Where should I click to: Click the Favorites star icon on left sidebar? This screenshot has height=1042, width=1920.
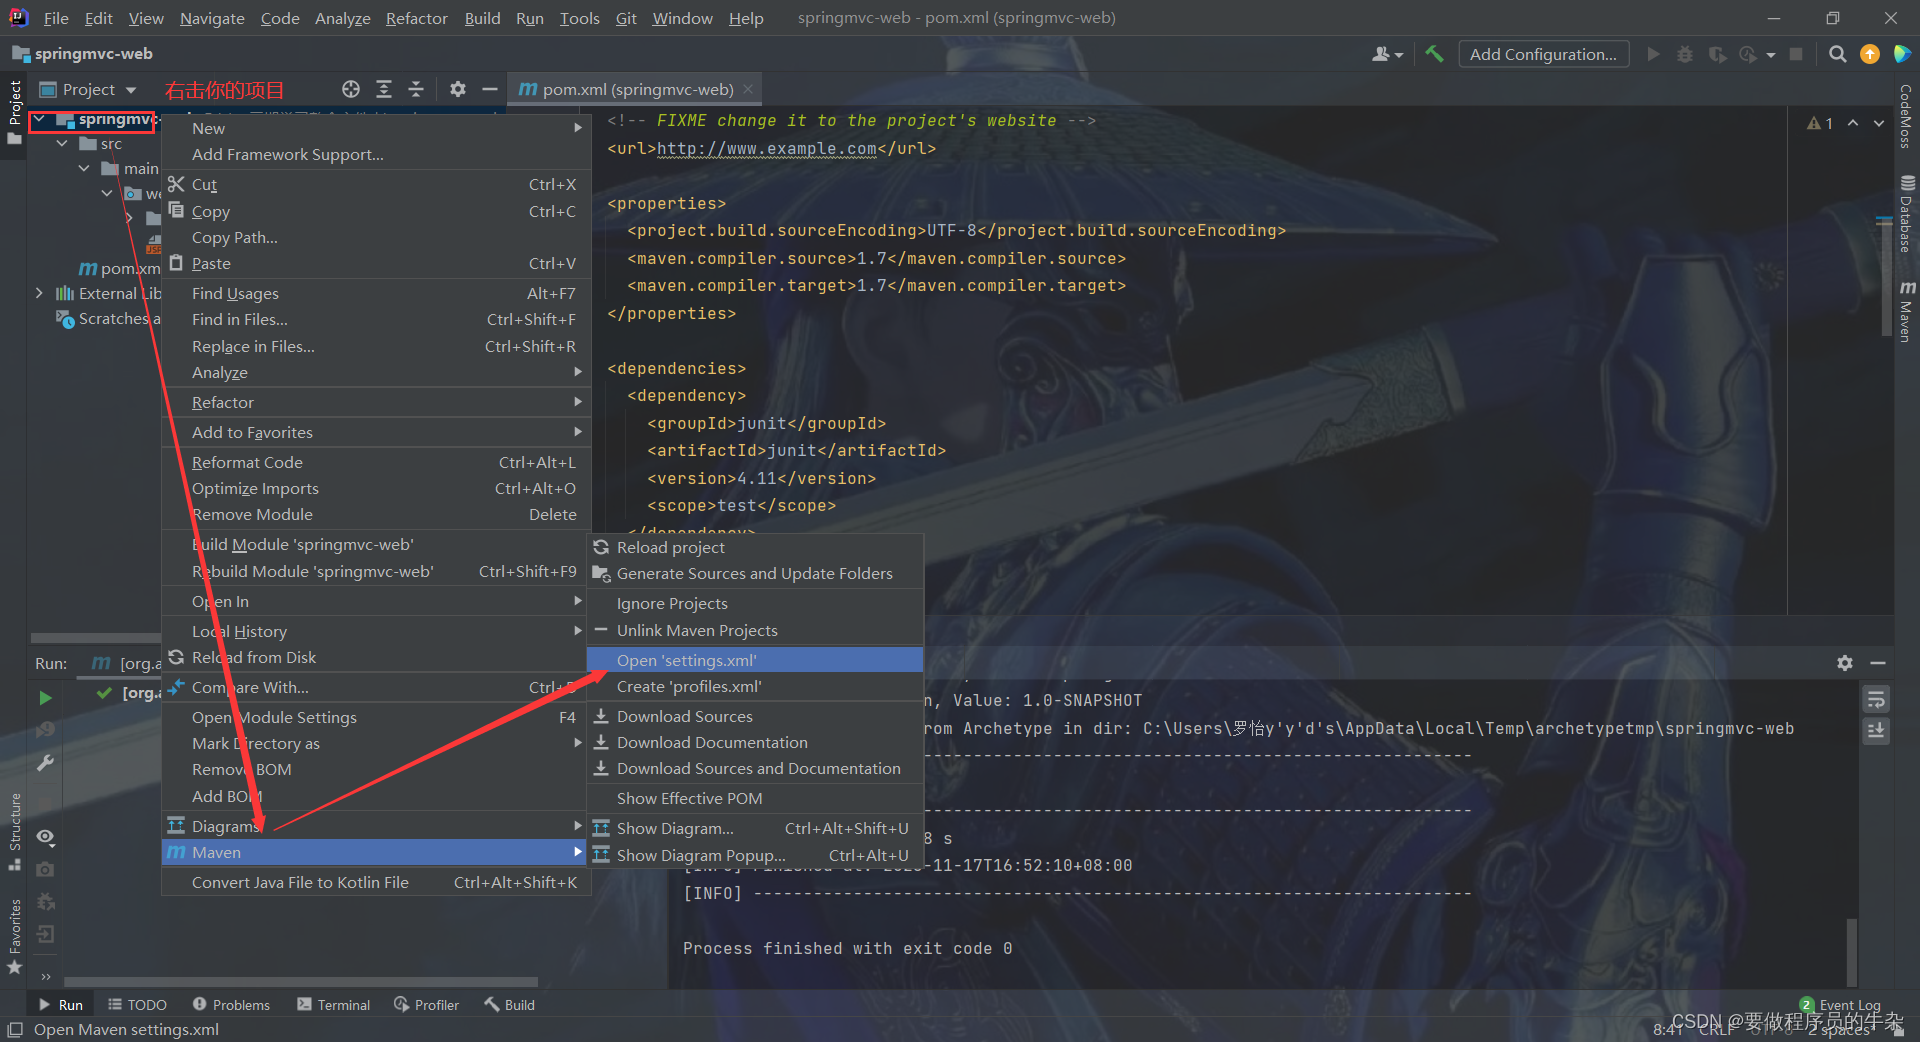(x=14, y=968)
